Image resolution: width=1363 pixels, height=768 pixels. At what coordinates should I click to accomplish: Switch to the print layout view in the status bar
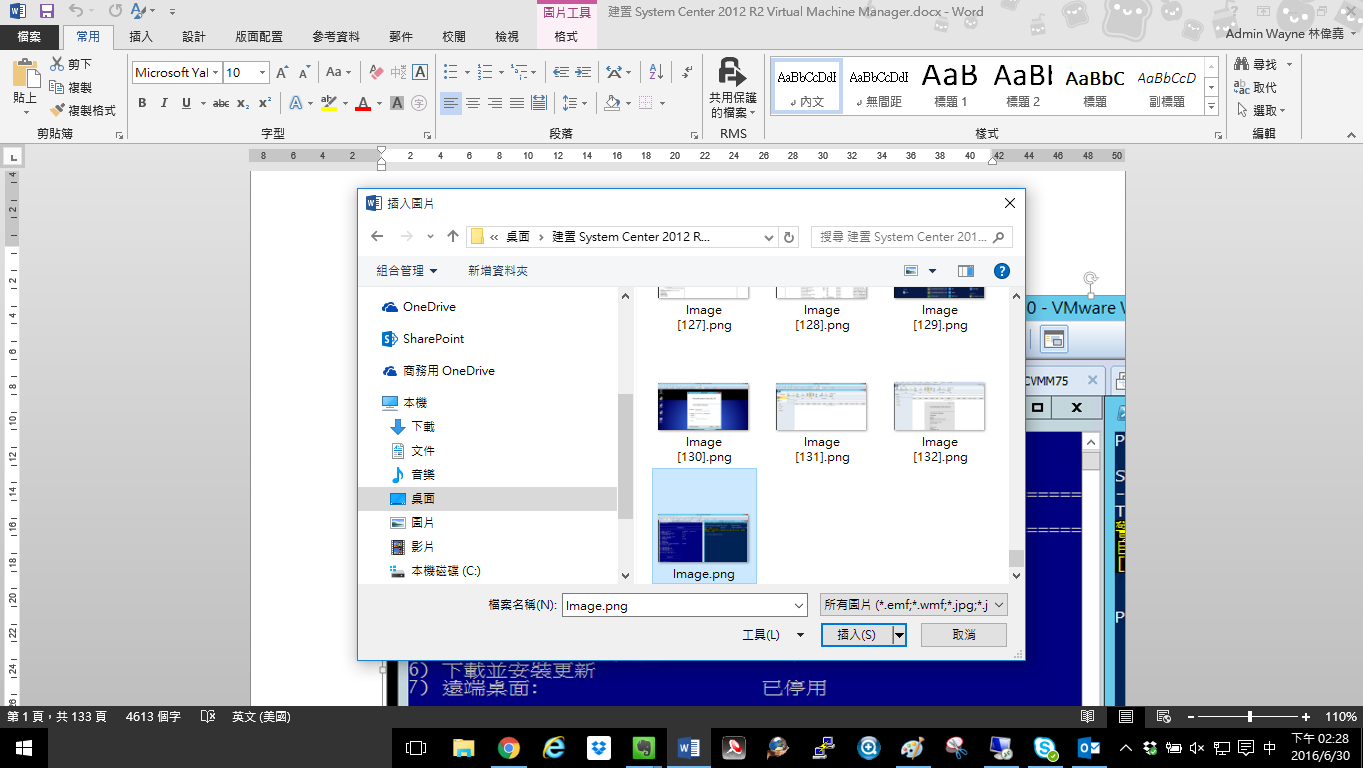1125,717
